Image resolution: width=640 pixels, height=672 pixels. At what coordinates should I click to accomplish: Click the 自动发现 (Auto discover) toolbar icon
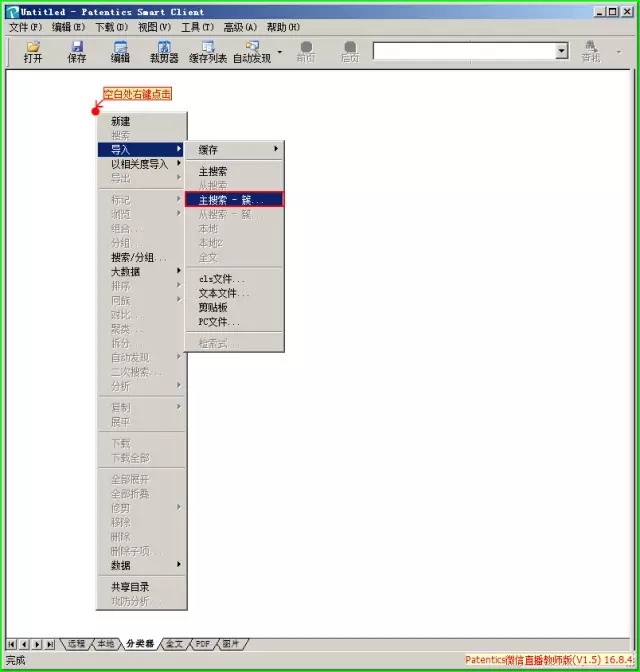(252, 51)
